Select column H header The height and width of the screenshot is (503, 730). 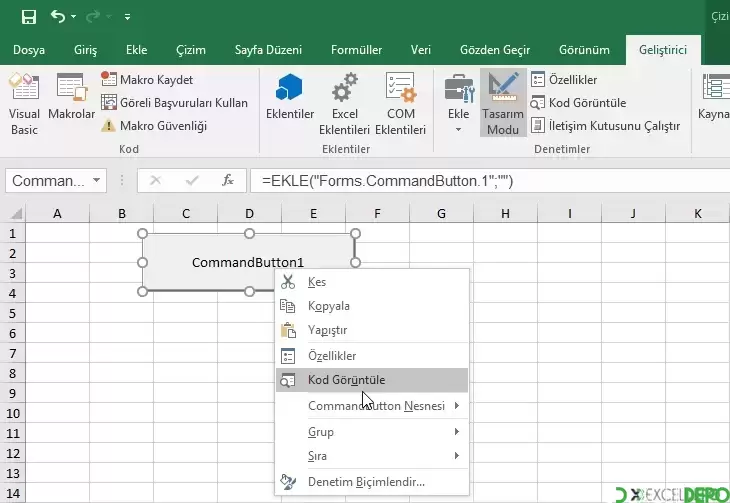(505, 213)
